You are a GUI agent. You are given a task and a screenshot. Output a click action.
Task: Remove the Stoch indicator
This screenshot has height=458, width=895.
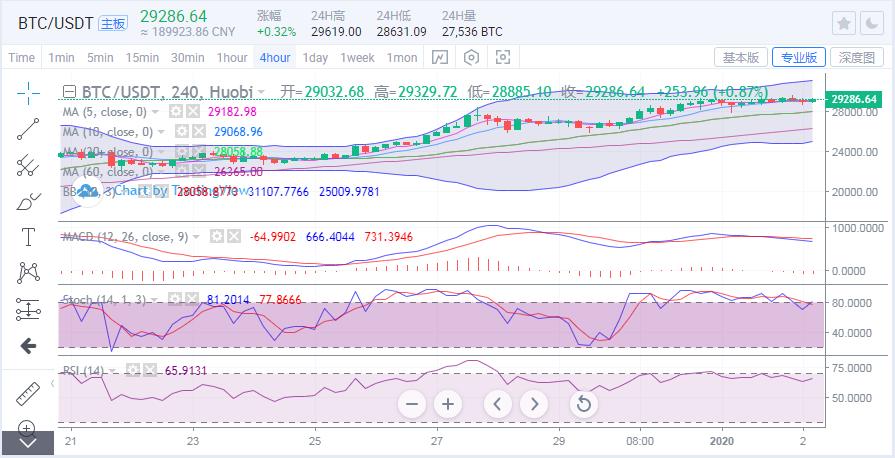(192, 299)
